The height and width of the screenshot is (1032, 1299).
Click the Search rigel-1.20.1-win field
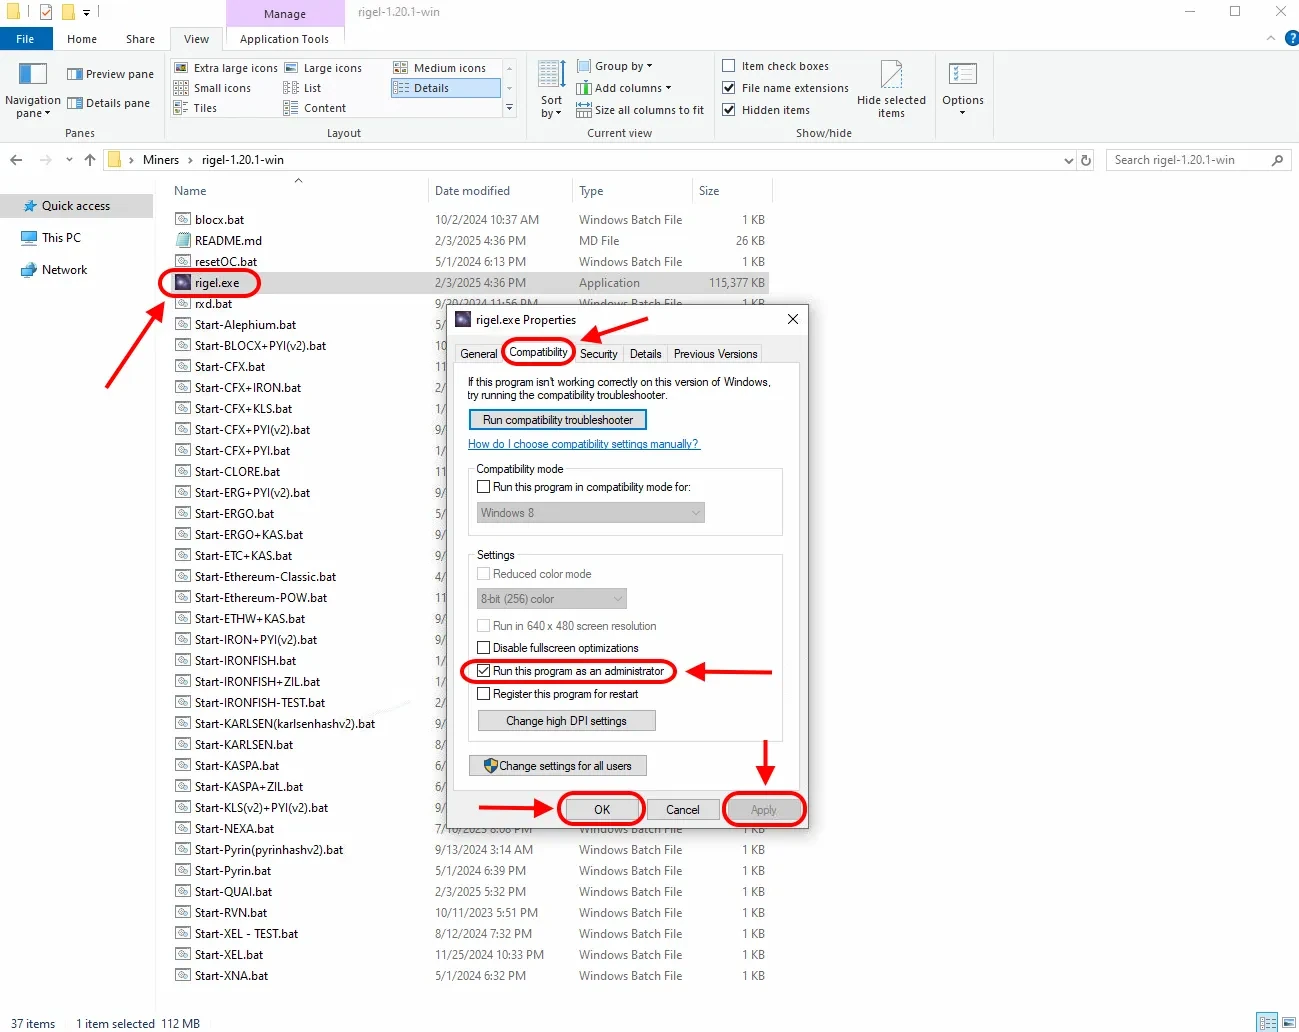click(1188, 160)
